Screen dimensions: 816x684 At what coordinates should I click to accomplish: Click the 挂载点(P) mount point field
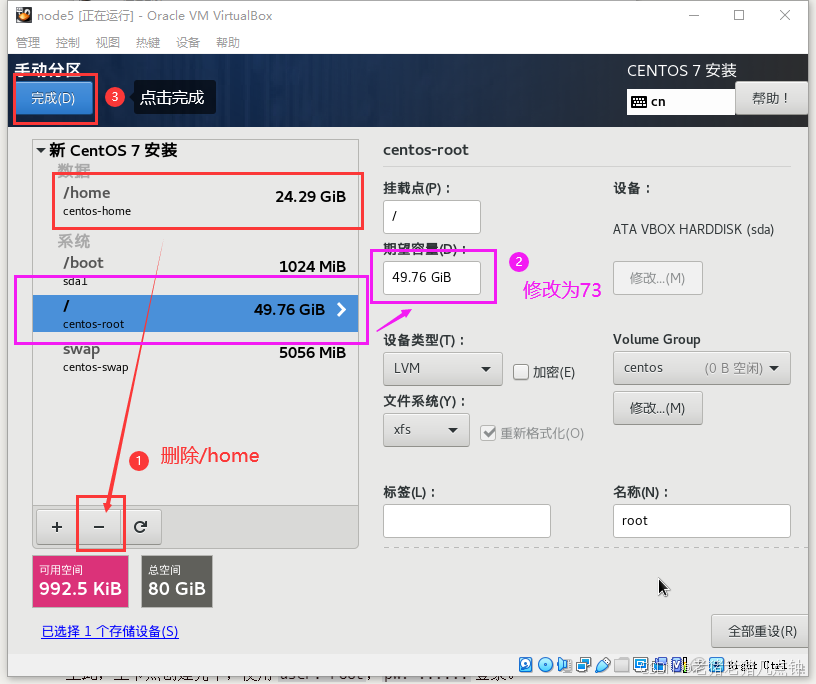[x=432, y=217]
